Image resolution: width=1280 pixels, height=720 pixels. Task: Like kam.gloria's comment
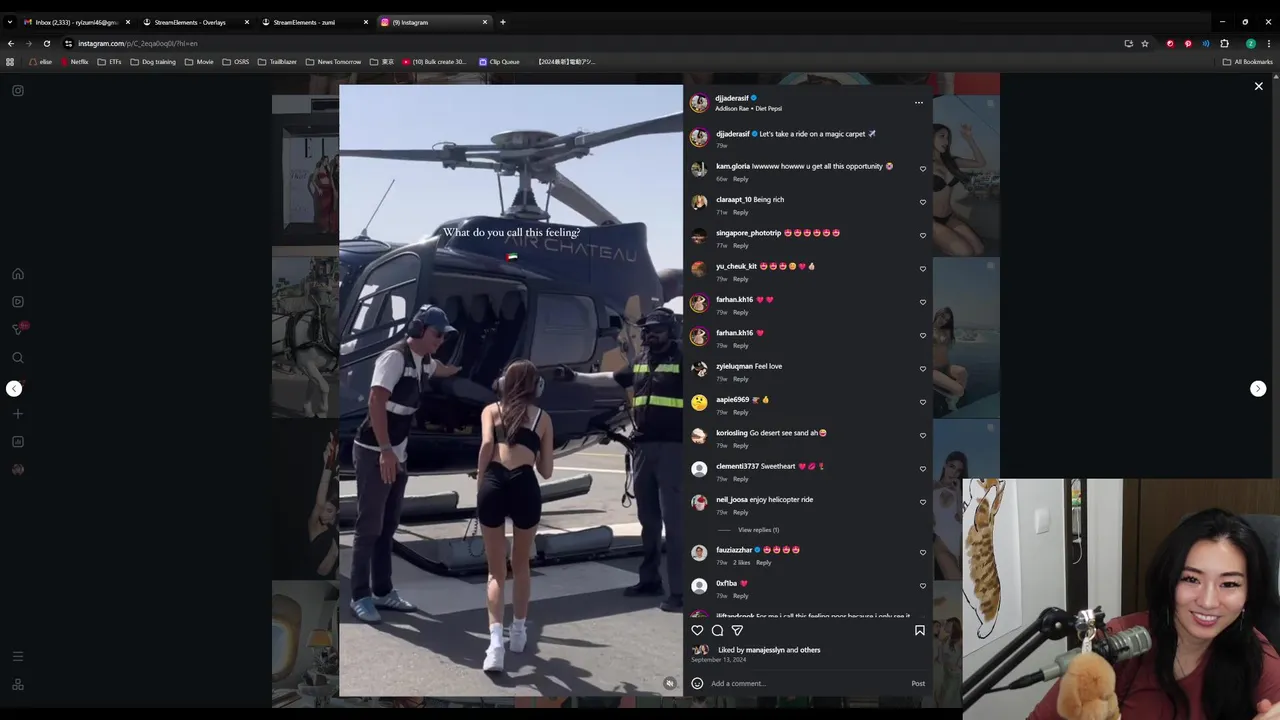pos(923,169)
